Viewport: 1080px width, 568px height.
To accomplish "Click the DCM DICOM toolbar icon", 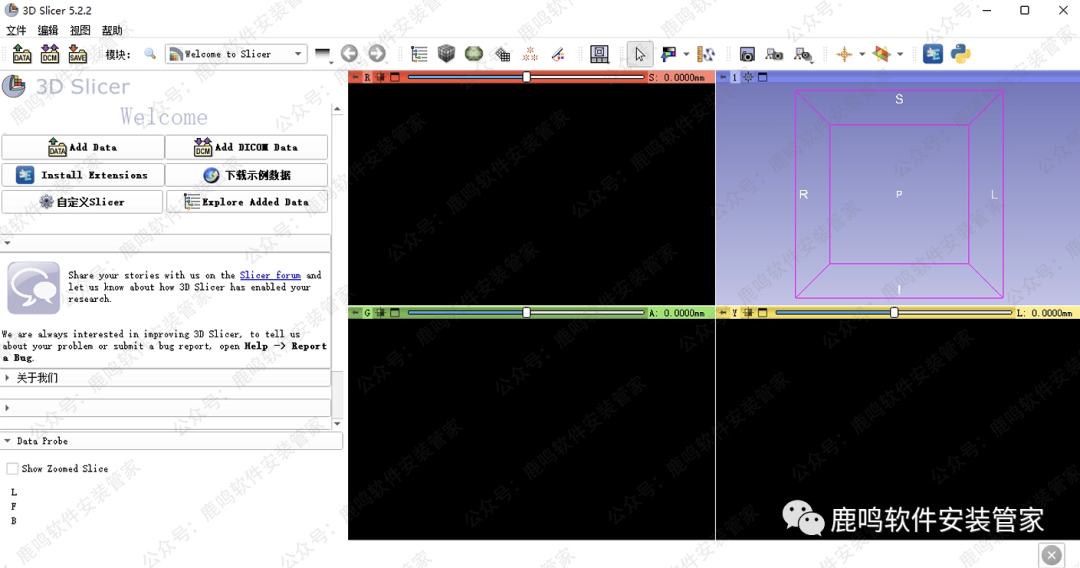I will point(49,55).
